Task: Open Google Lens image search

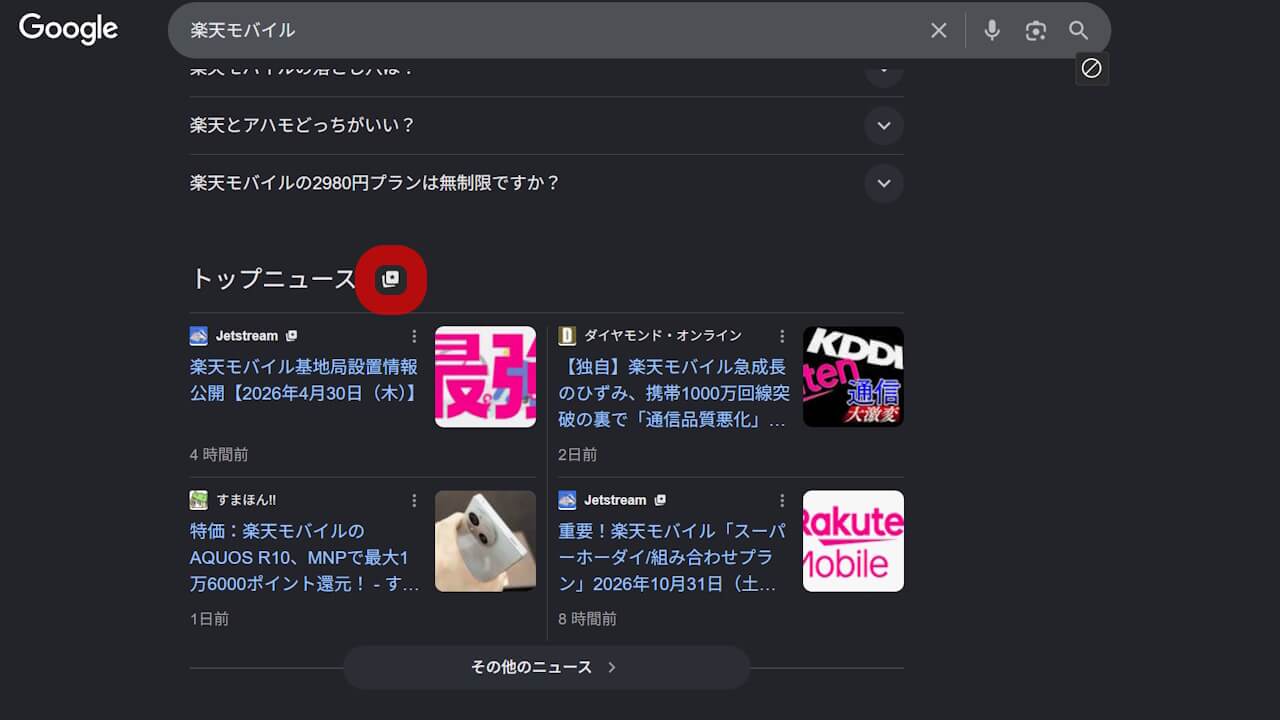Action: (1036, 30)
